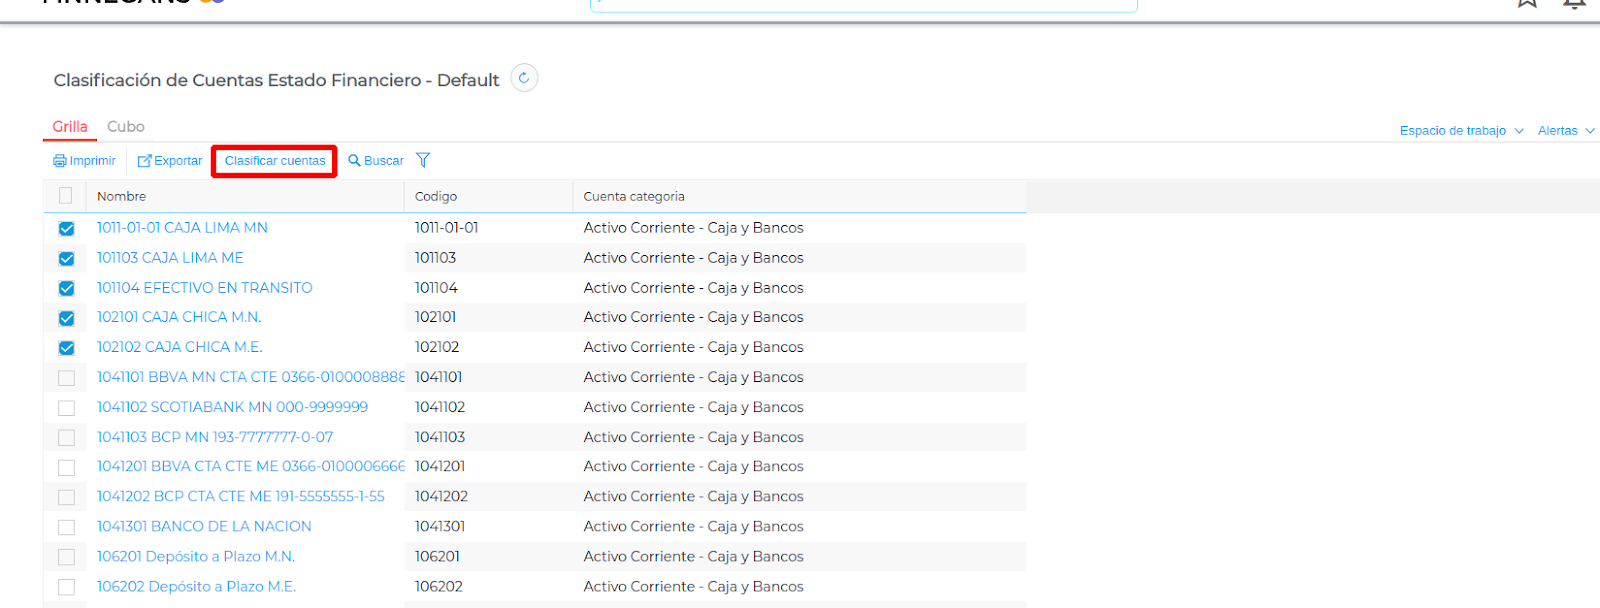1600x608 pixels.
Task: Switch to the Cubo tab
Action: (126, 127)
